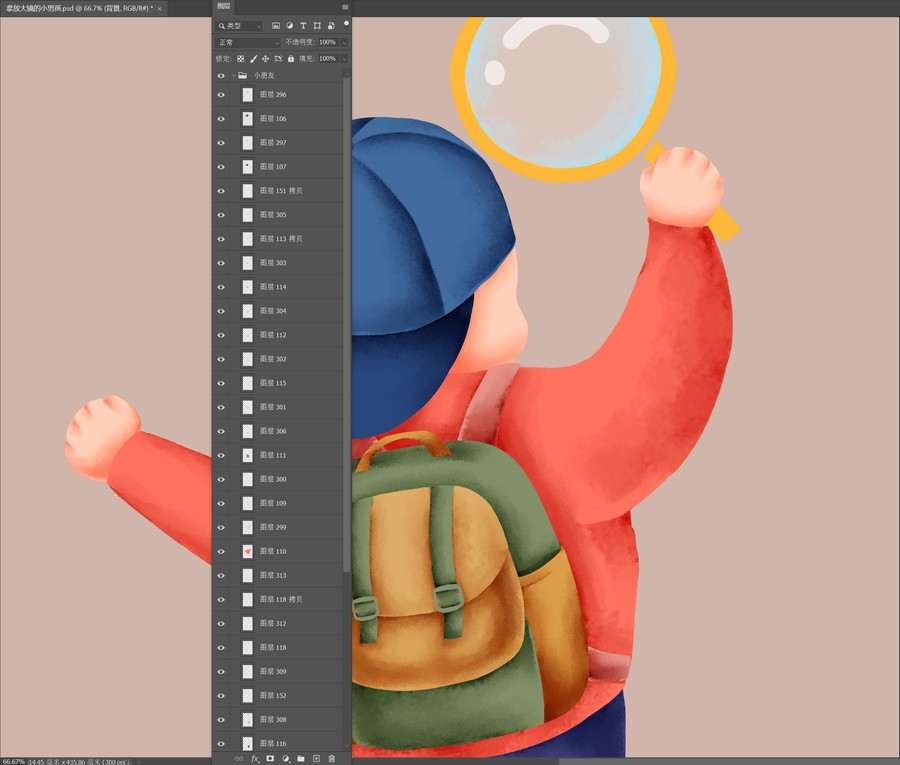Screen dimensions: 900x765
Task: Open the fill 填充 slider arrow
Action: pyautogui.click(x=344, y=59)
